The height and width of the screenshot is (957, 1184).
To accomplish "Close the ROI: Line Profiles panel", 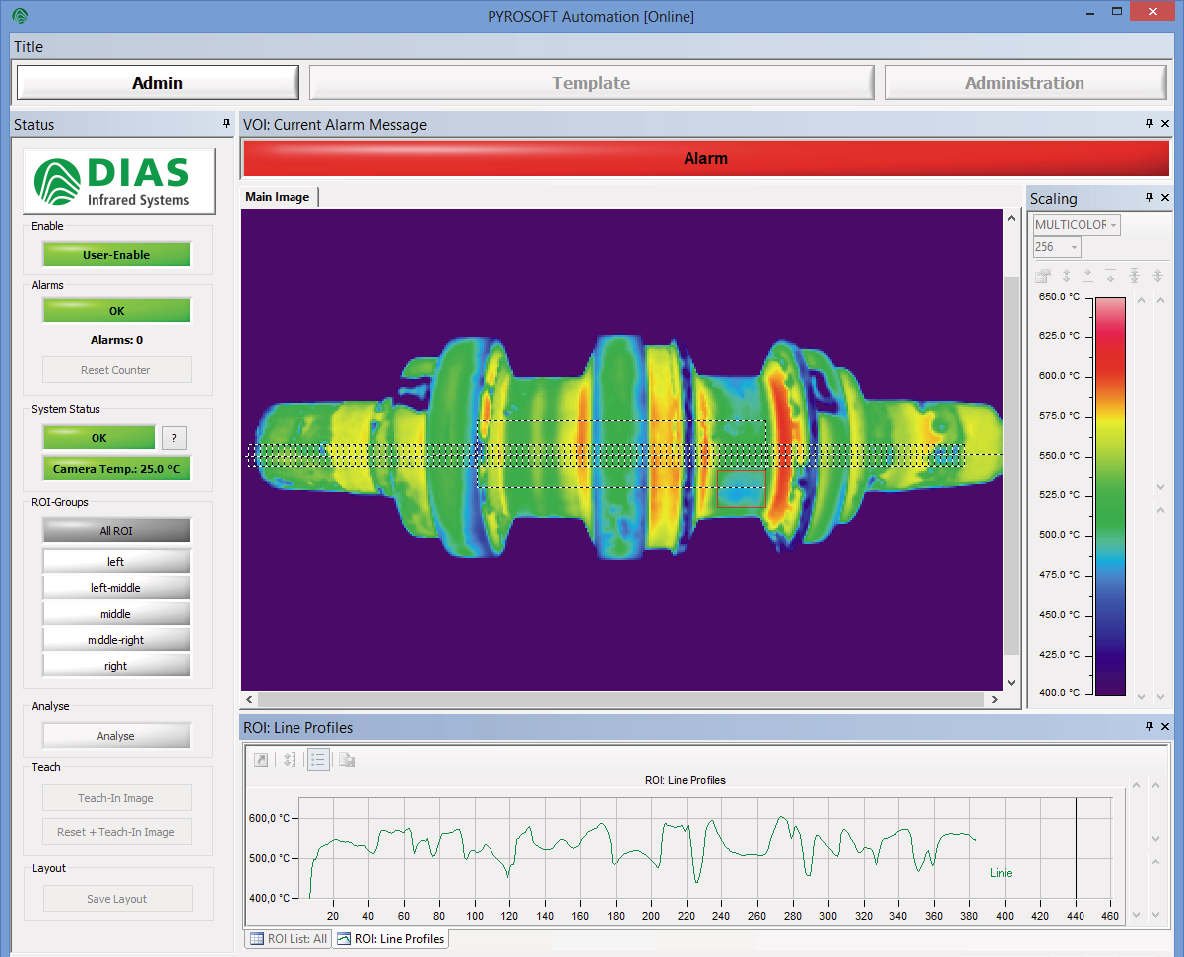I will 1165,727.
